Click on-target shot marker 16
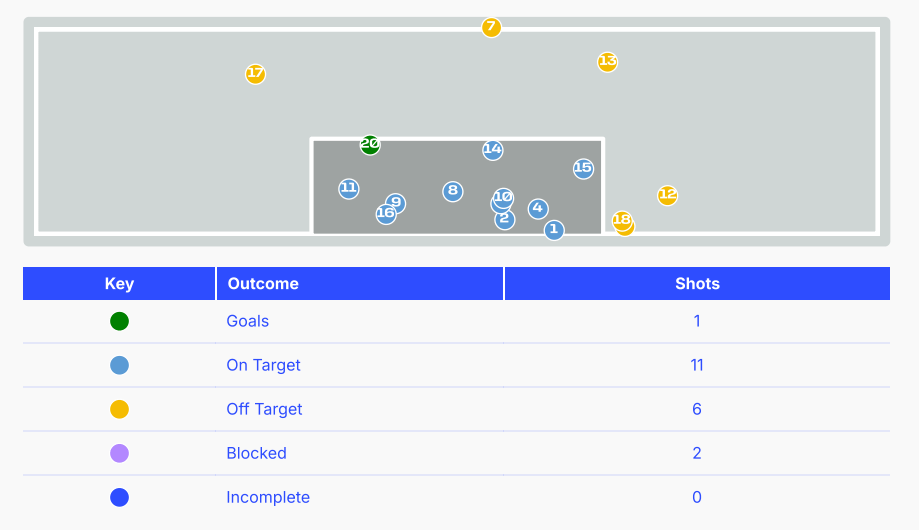 (x=386, y=214)
